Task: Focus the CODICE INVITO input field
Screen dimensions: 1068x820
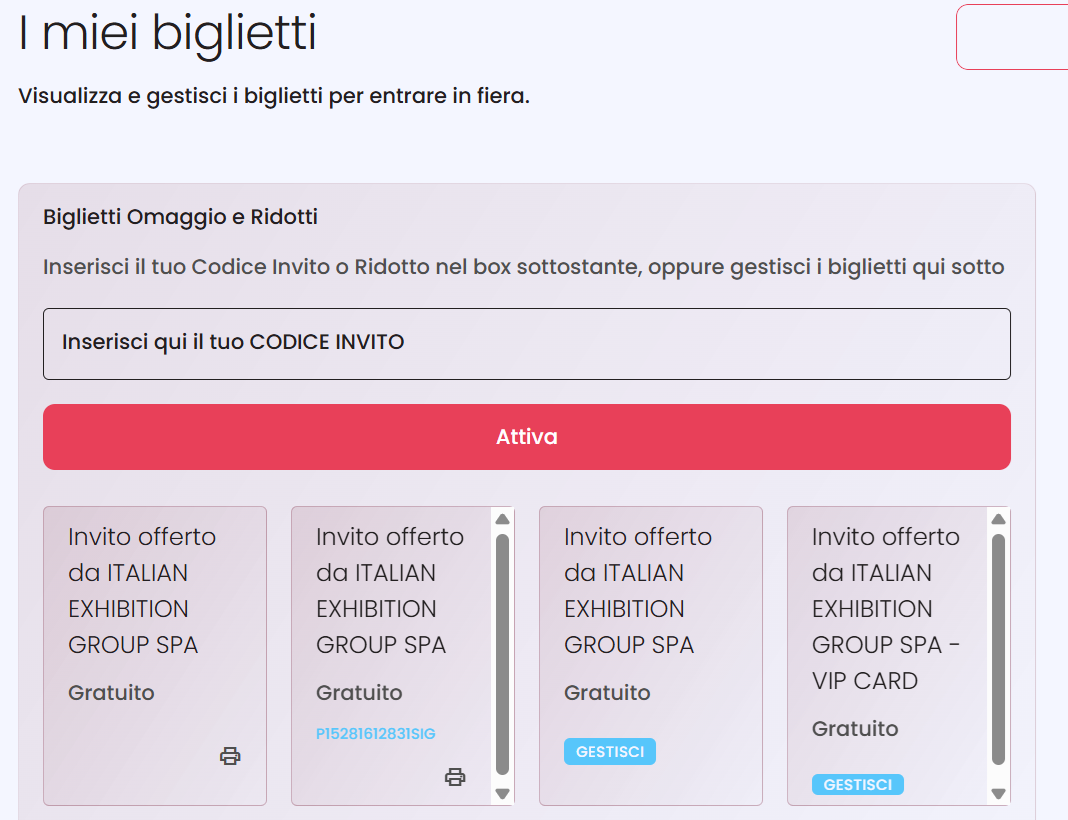Action: tap(527, 343)
